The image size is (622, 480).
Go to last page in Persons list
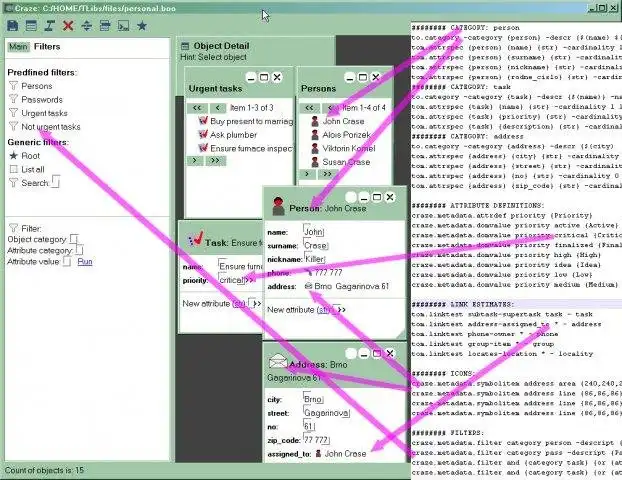pyautogui.click(x=327, y=174)
